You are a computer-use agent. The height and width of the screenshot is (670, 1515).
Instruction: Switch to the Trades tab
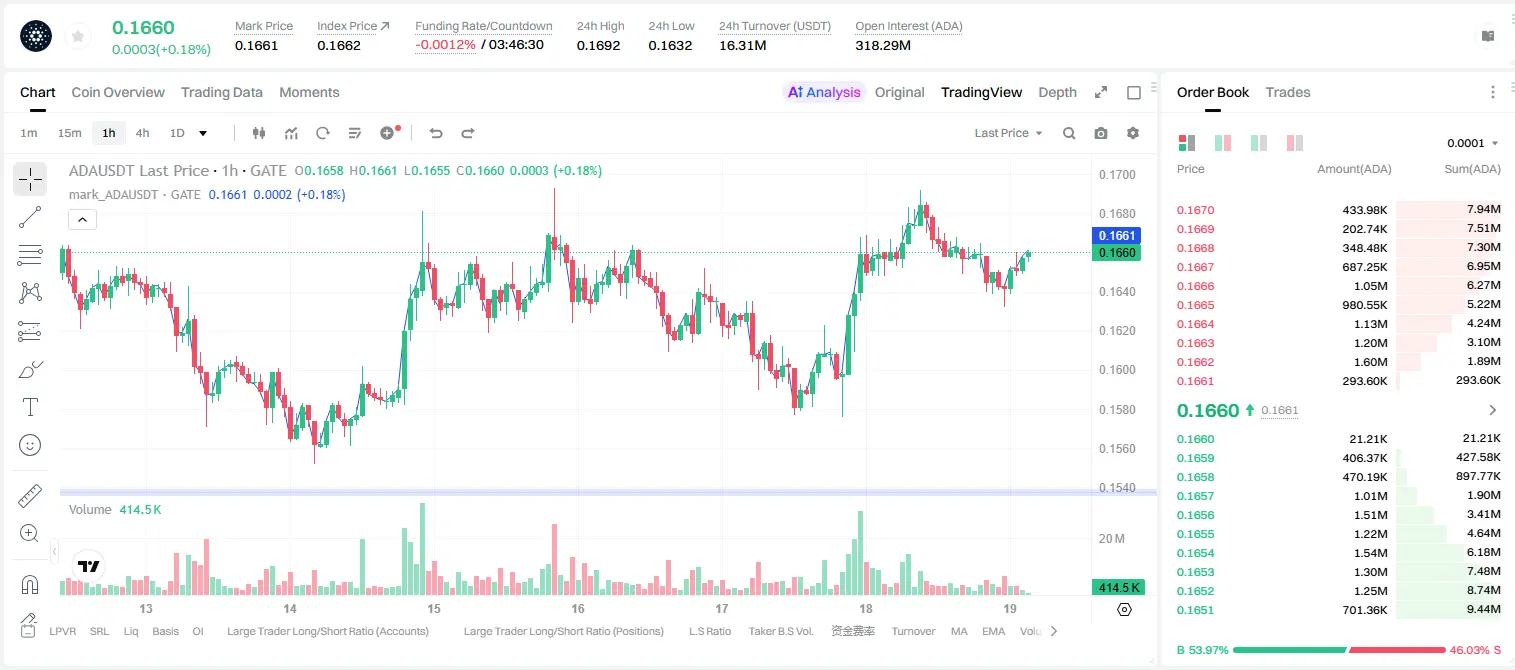[1288, 92]
